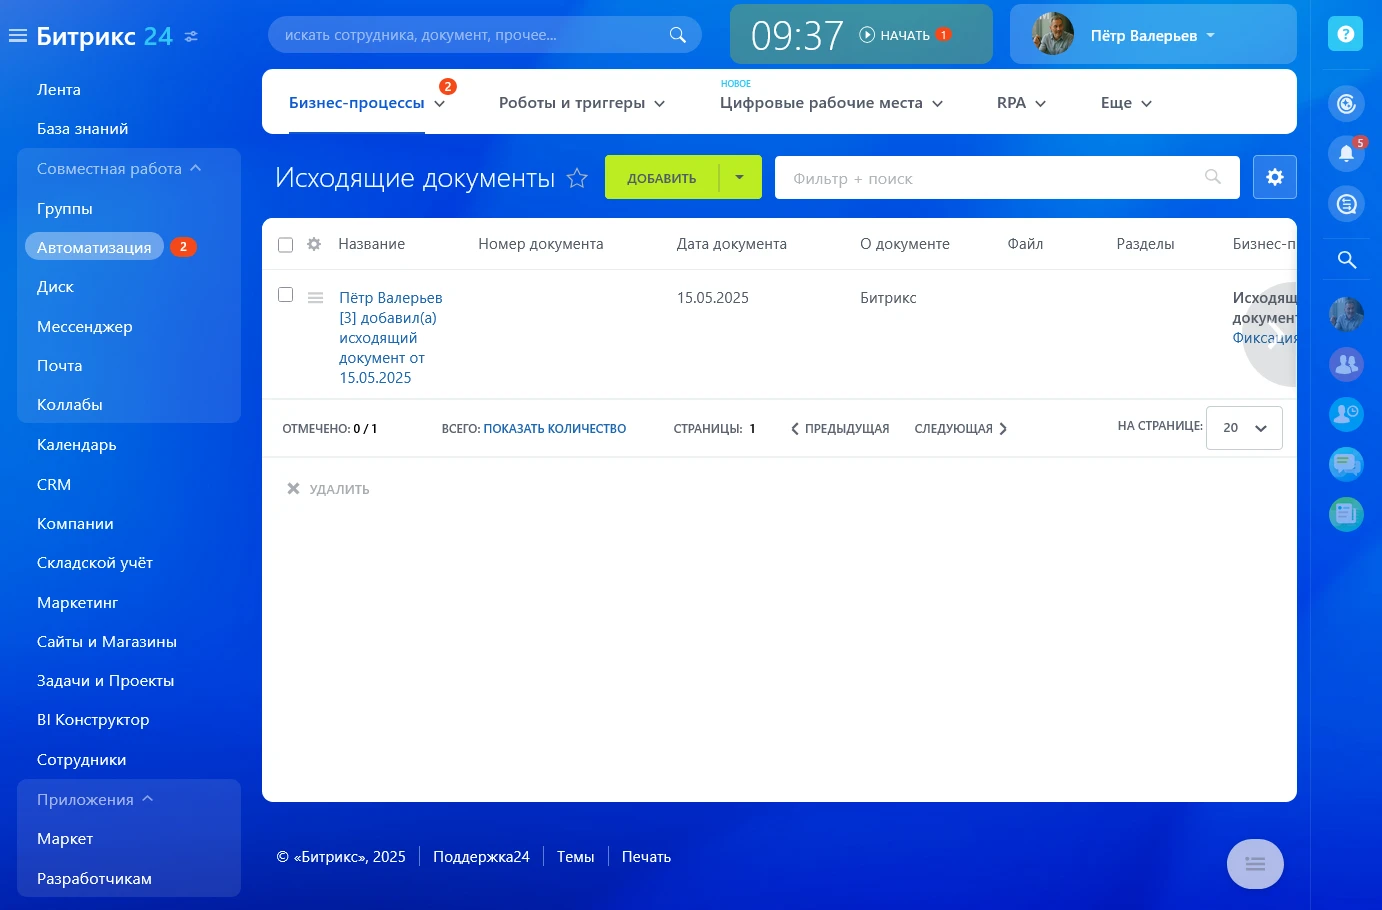Open the employees icon in the right panel
The width and height of the screenshot is (1382, 910).
point(1345,364)
